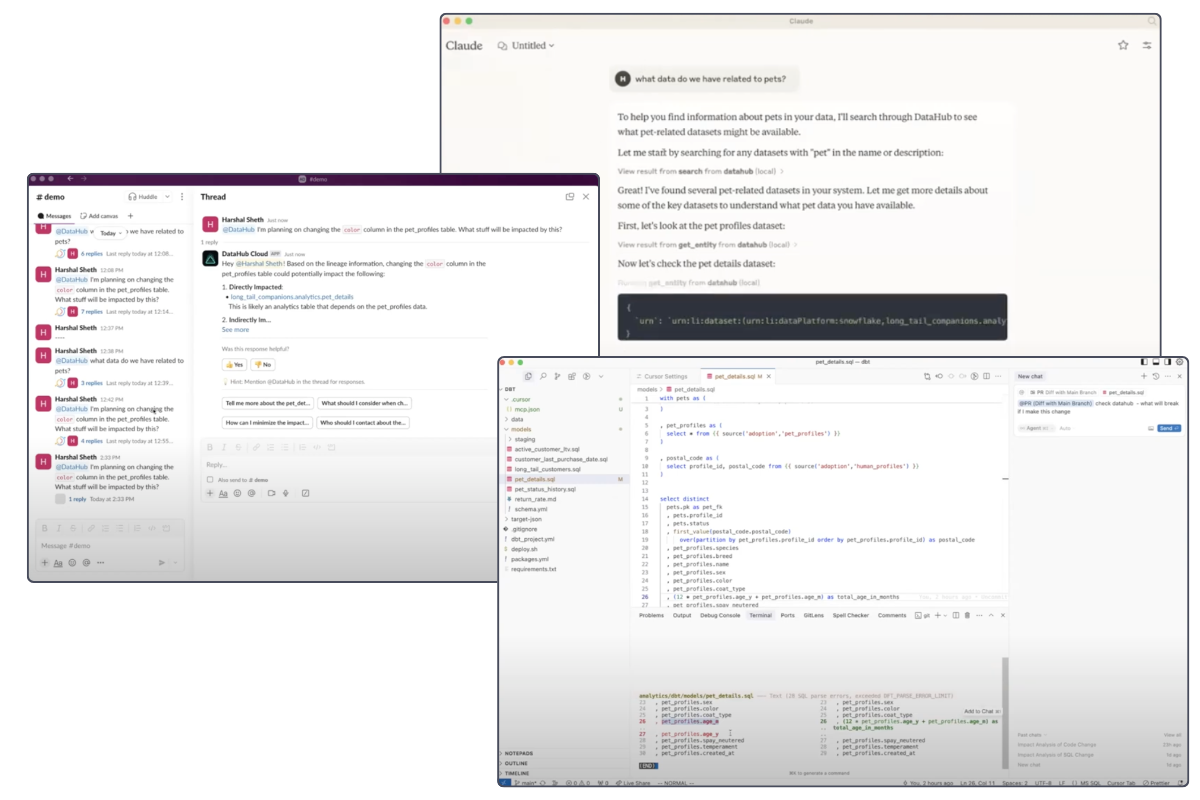Split the terminal panel in Cursor
The width and height of the screenshot is (1200, 800).
point(955,615)
